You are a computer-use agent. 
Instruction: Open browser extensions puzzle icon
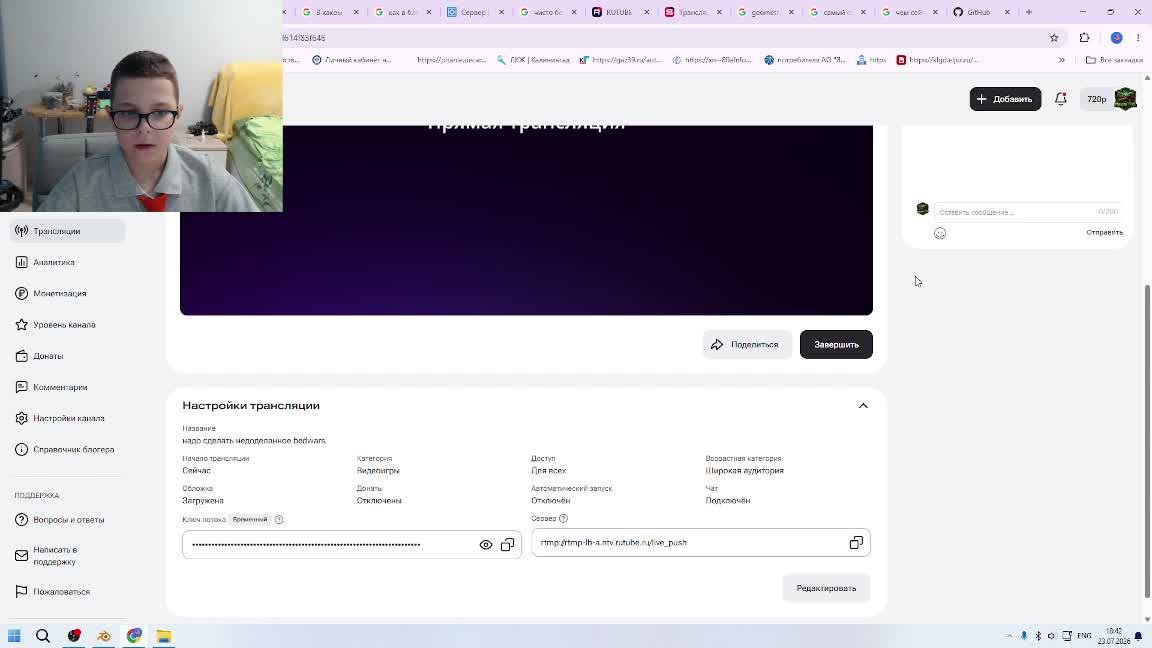[x=1084, y=37]
